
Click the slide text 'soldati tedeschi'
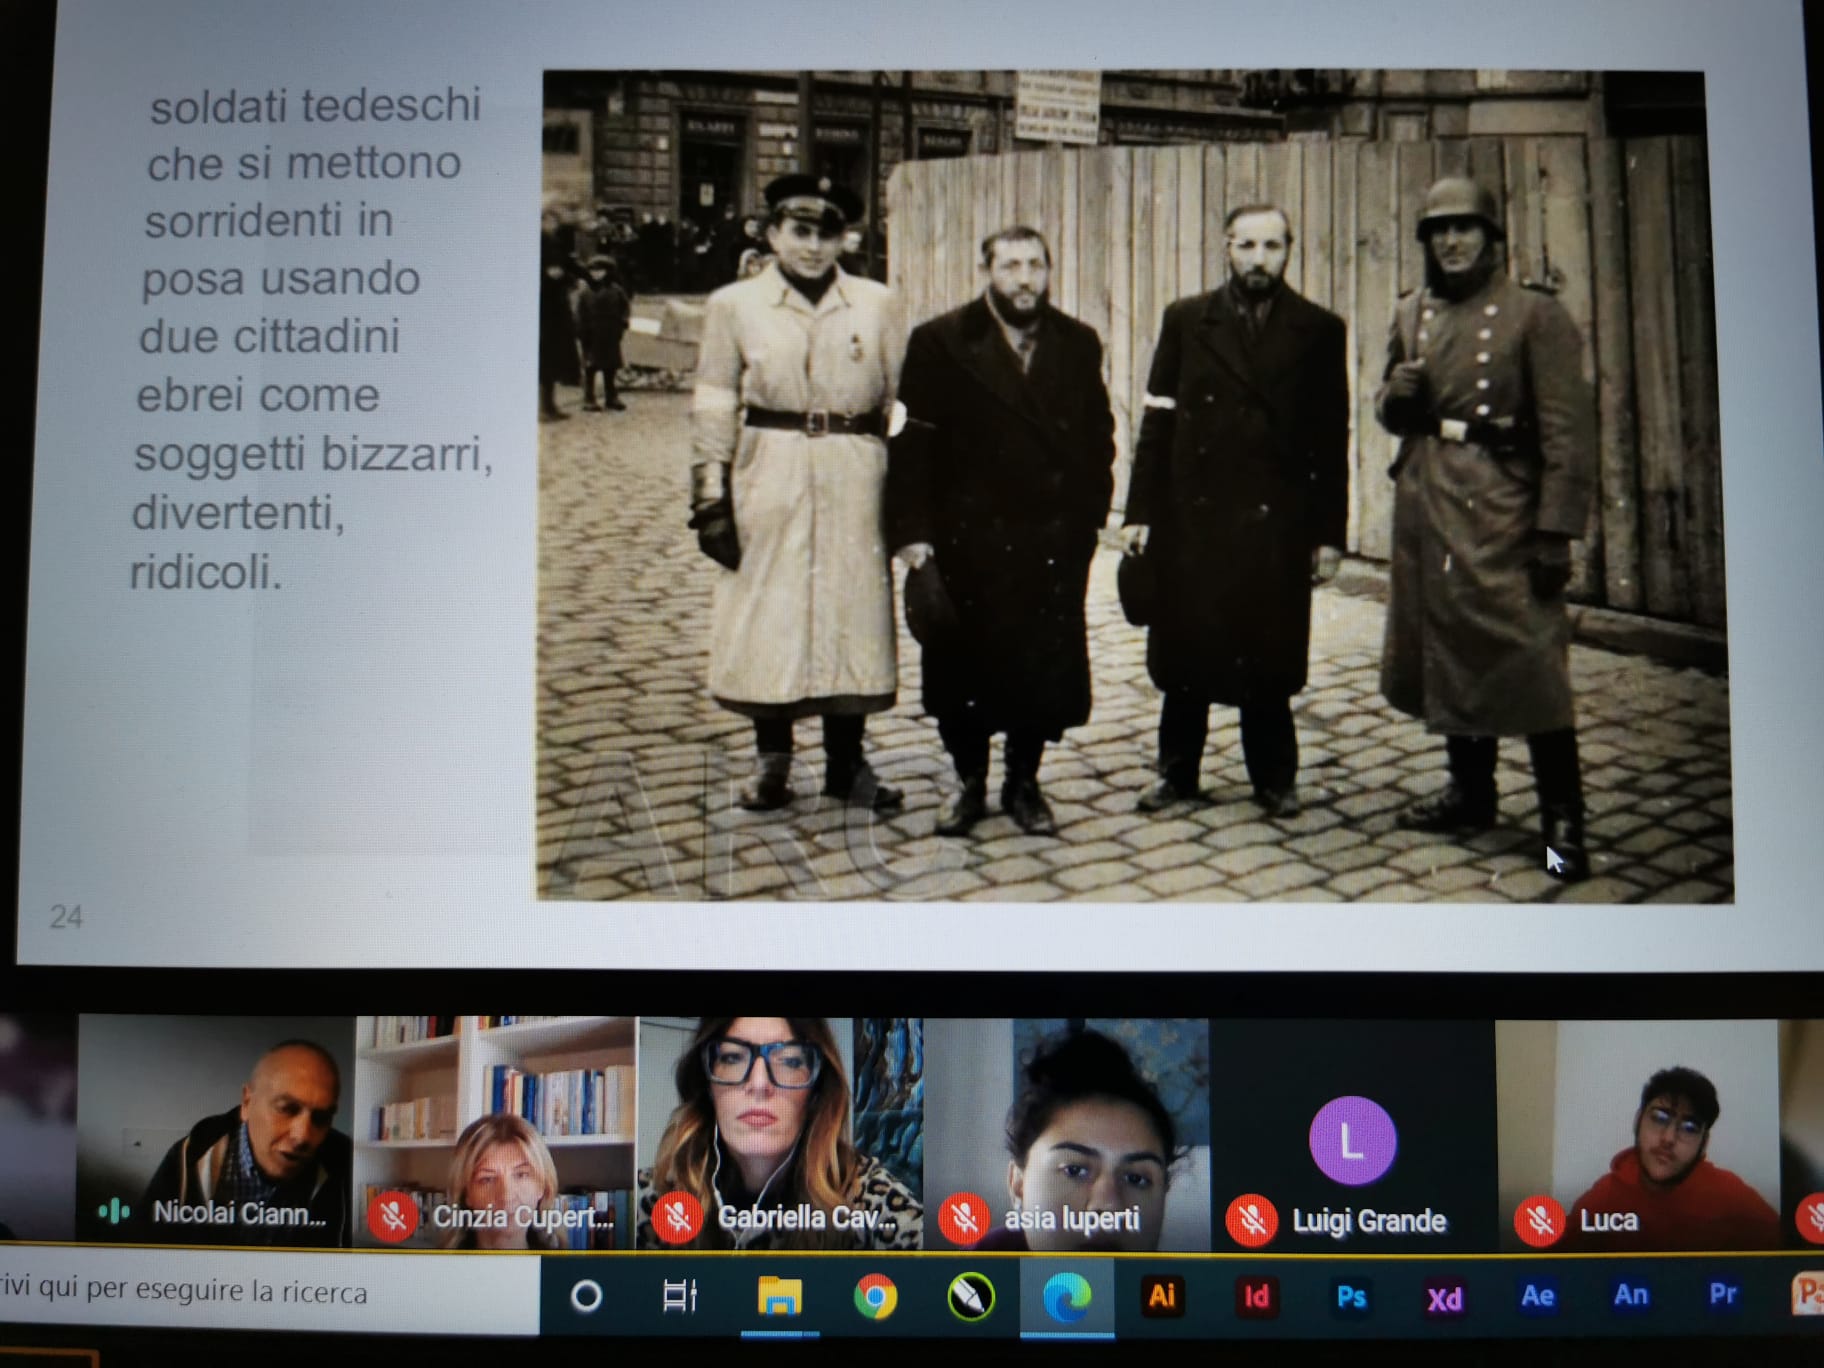(x=315, y=106)
